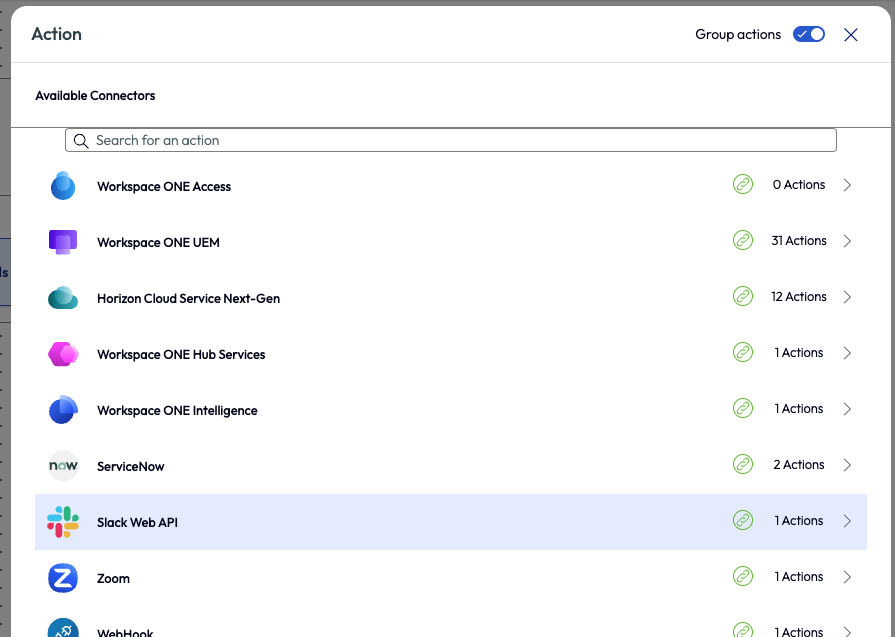
Task: Expand the ServiceNow row chevron
Action: pyautogui.click(x=847, y=465)
